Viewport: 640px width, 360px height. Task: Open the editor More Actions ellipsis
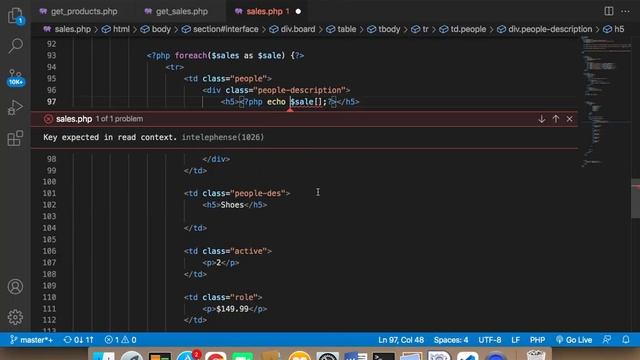click(x=625, y=11)
